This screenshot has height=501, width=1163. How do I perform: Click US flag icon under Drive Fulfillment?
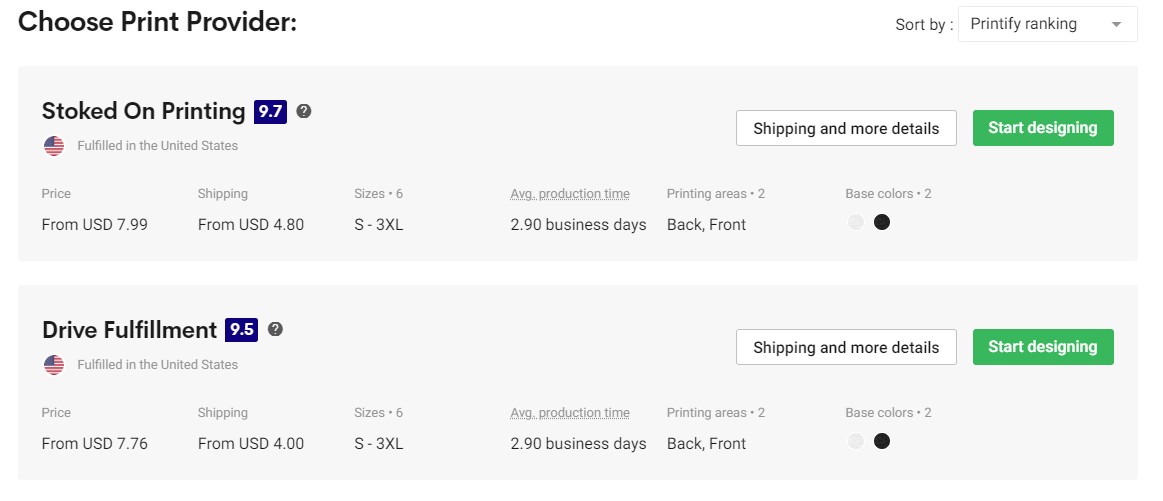click(x=54, y=365)
